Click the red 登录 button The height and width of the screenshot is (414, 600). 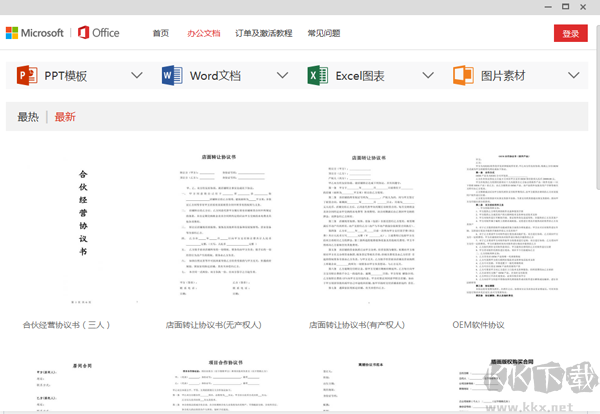571,33
